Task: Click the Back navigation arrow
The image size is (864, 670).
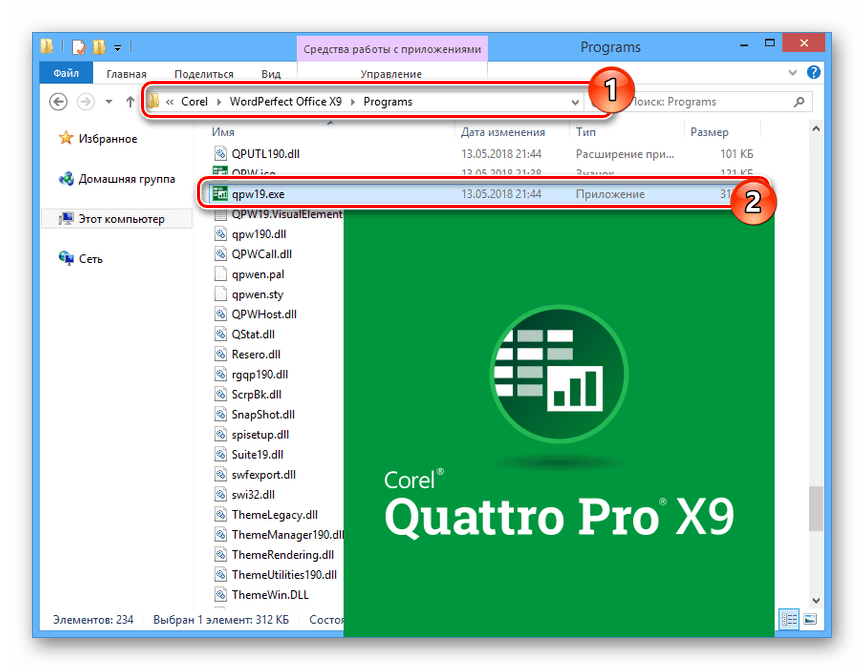Action: coord(58,102)
